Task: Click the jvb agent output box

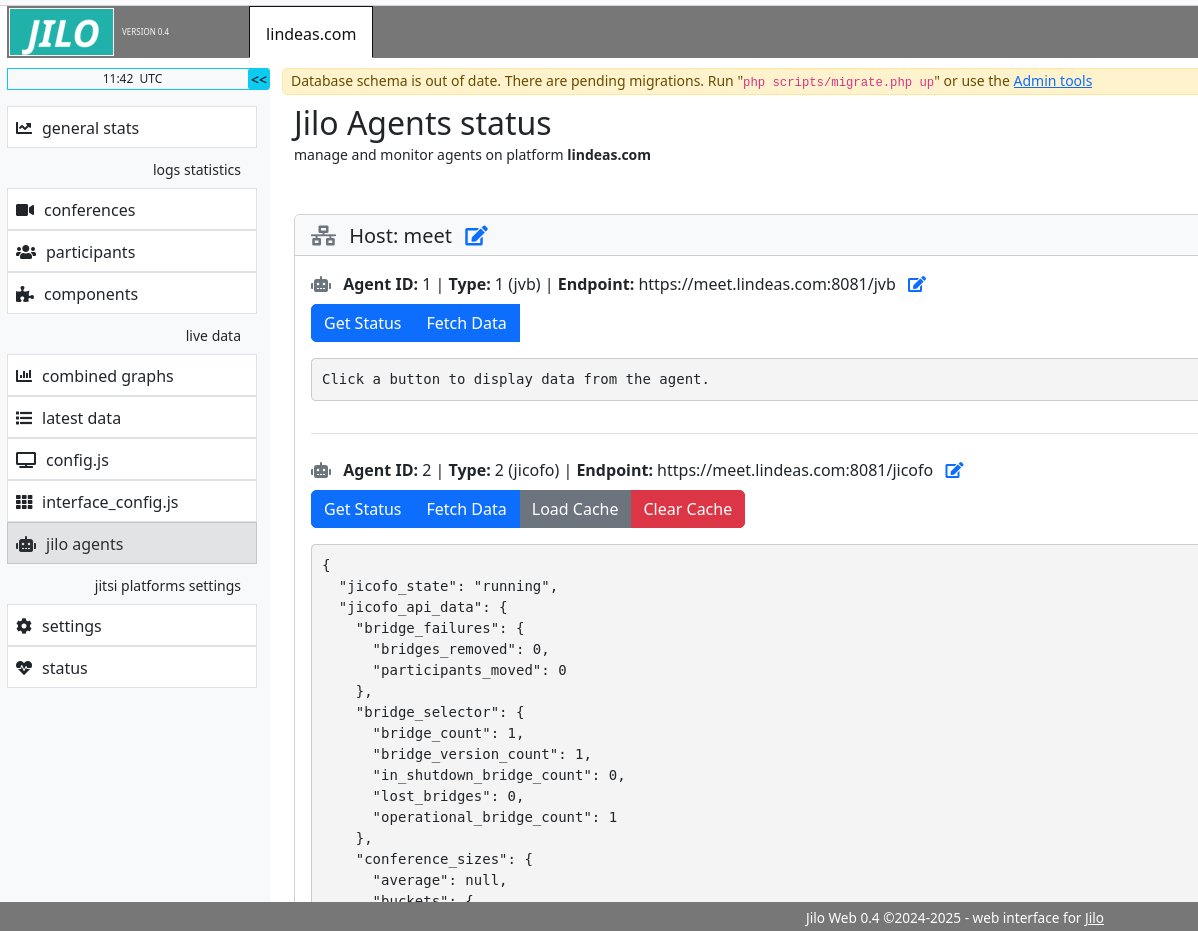Action: point(754,379)
